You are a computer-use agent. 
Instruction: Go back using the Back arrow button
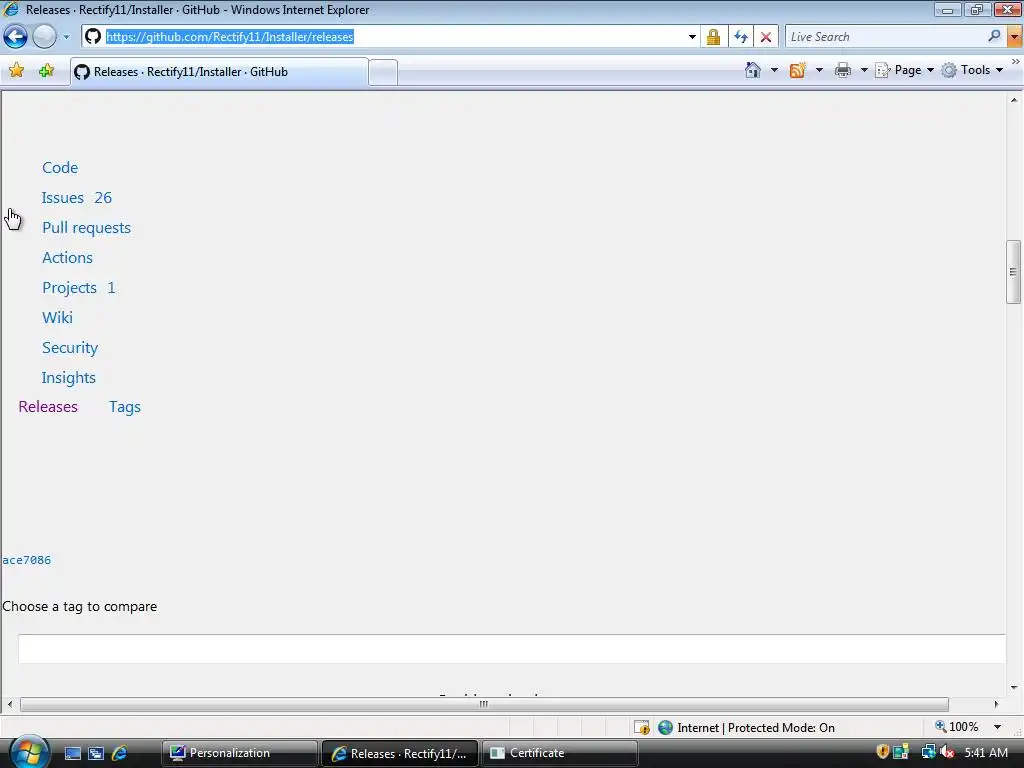tap(16, 37)
